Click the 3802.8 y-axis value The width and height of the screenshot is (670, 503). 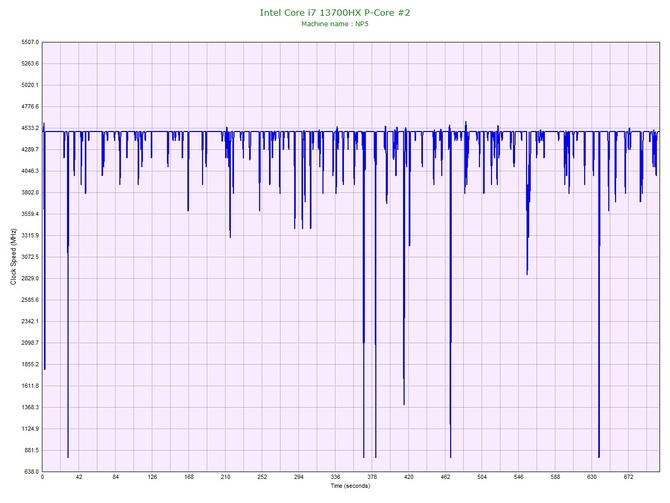click(30, 193)
